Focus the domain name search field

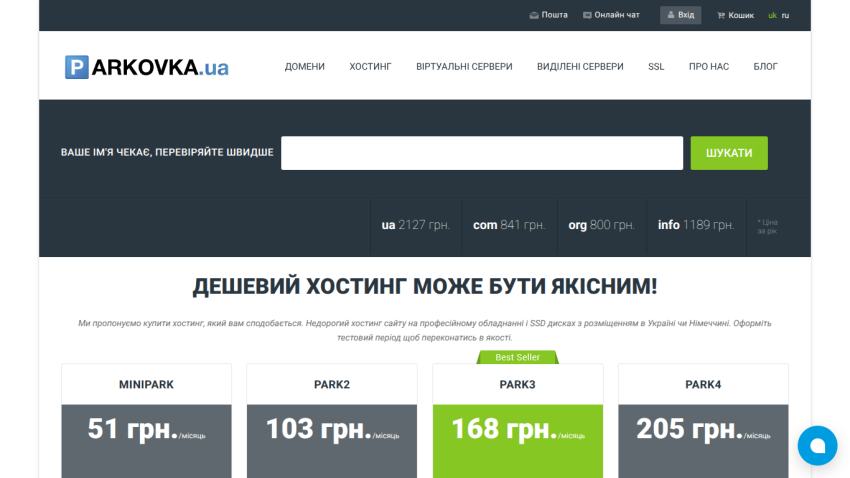(x=482, y=153)
